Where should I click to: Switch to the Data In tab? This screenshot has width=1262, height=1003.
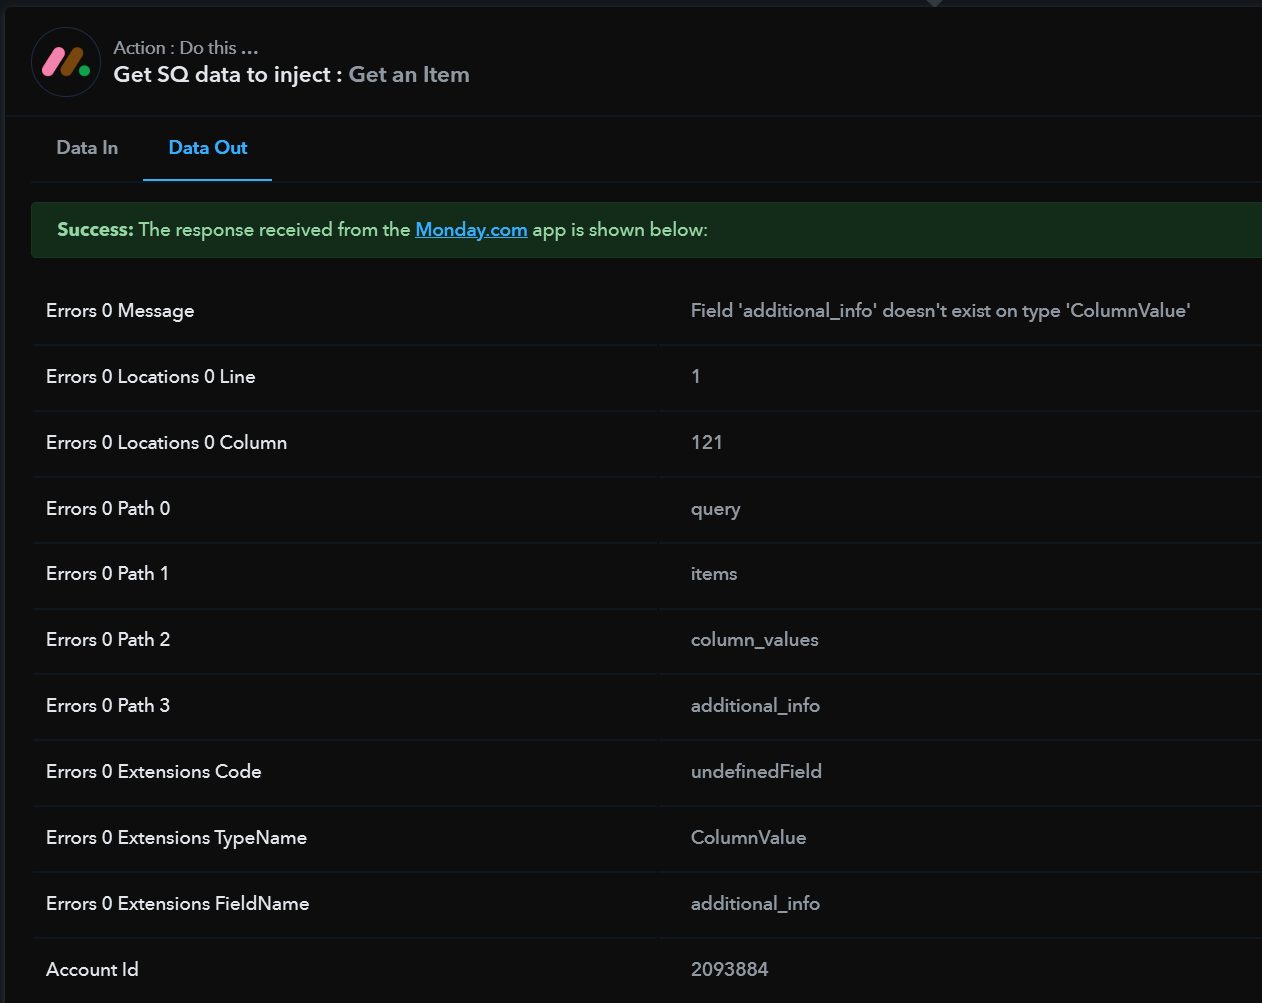[x=87, y=148]
